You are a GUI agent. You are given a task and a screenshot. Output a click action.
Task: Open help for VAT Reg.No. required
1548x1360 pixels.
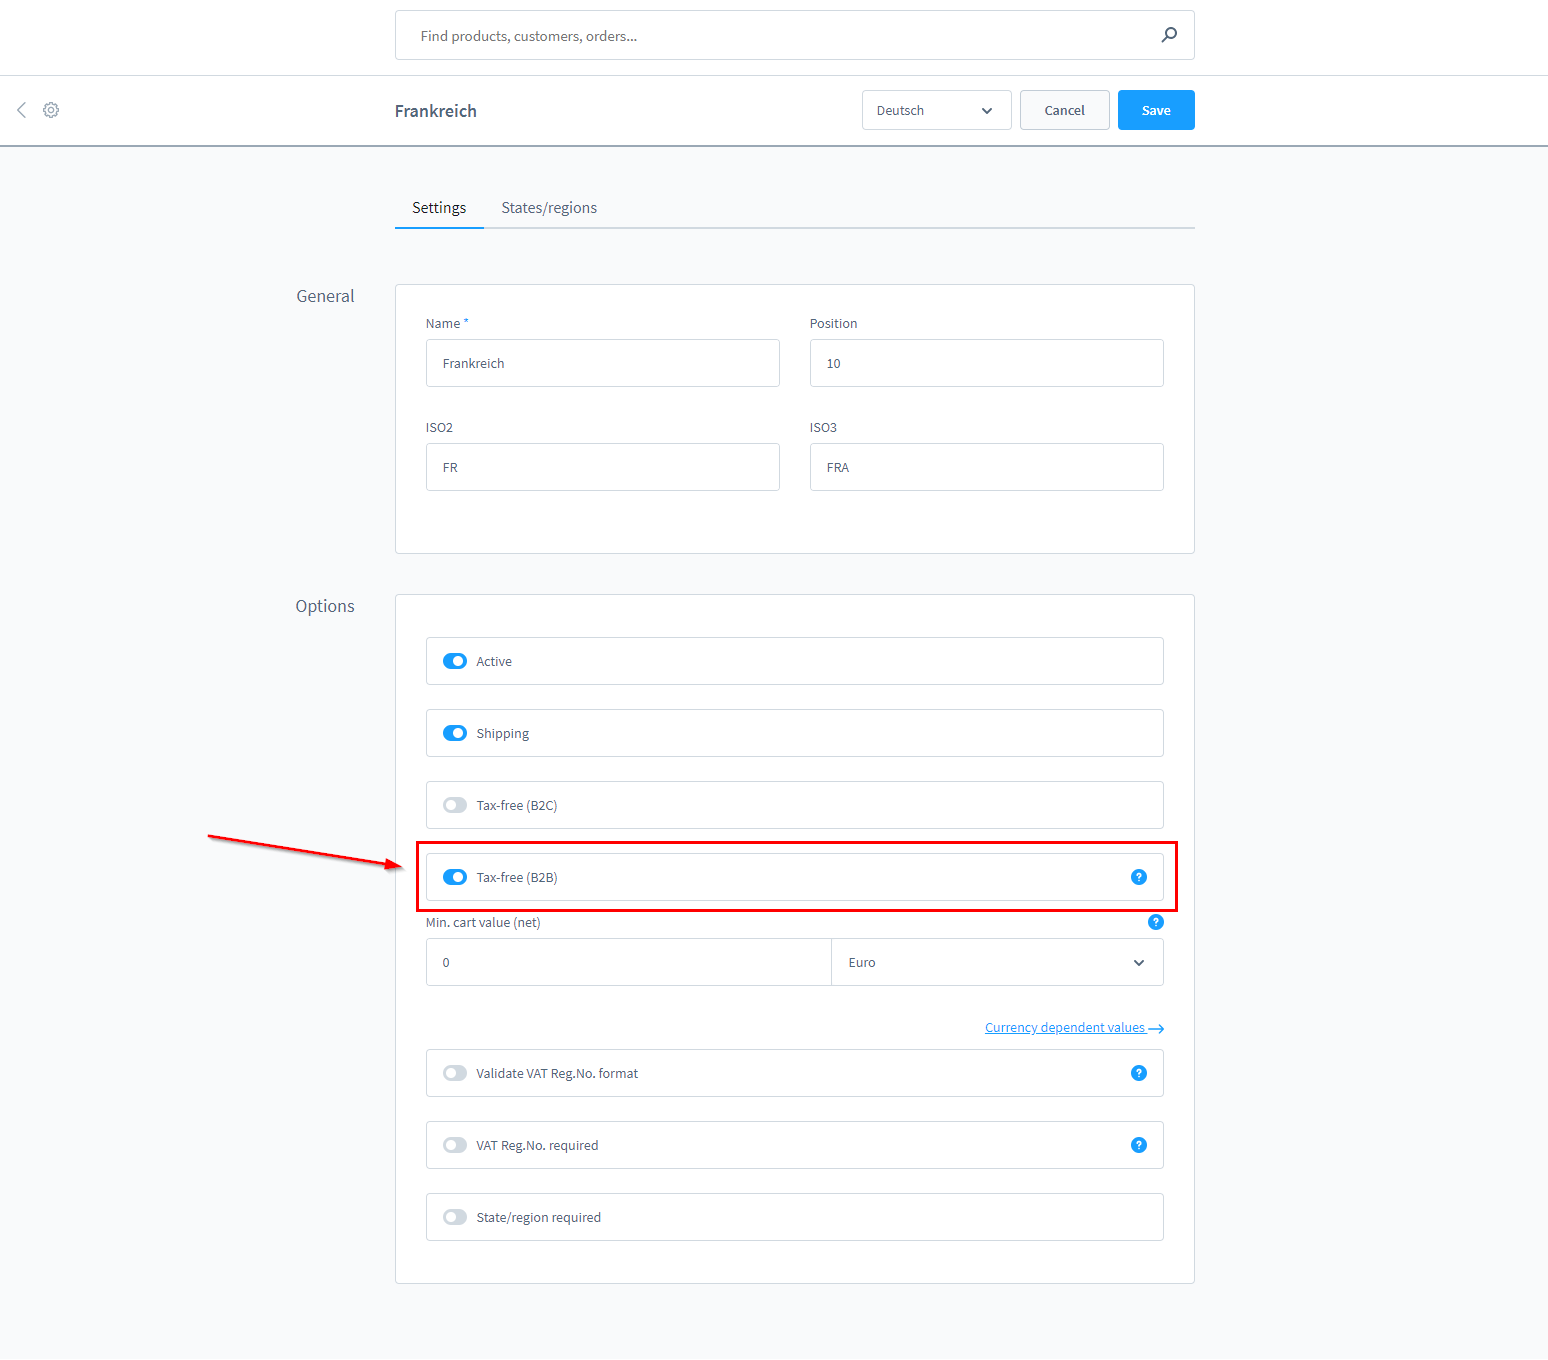(1138, 1145)
